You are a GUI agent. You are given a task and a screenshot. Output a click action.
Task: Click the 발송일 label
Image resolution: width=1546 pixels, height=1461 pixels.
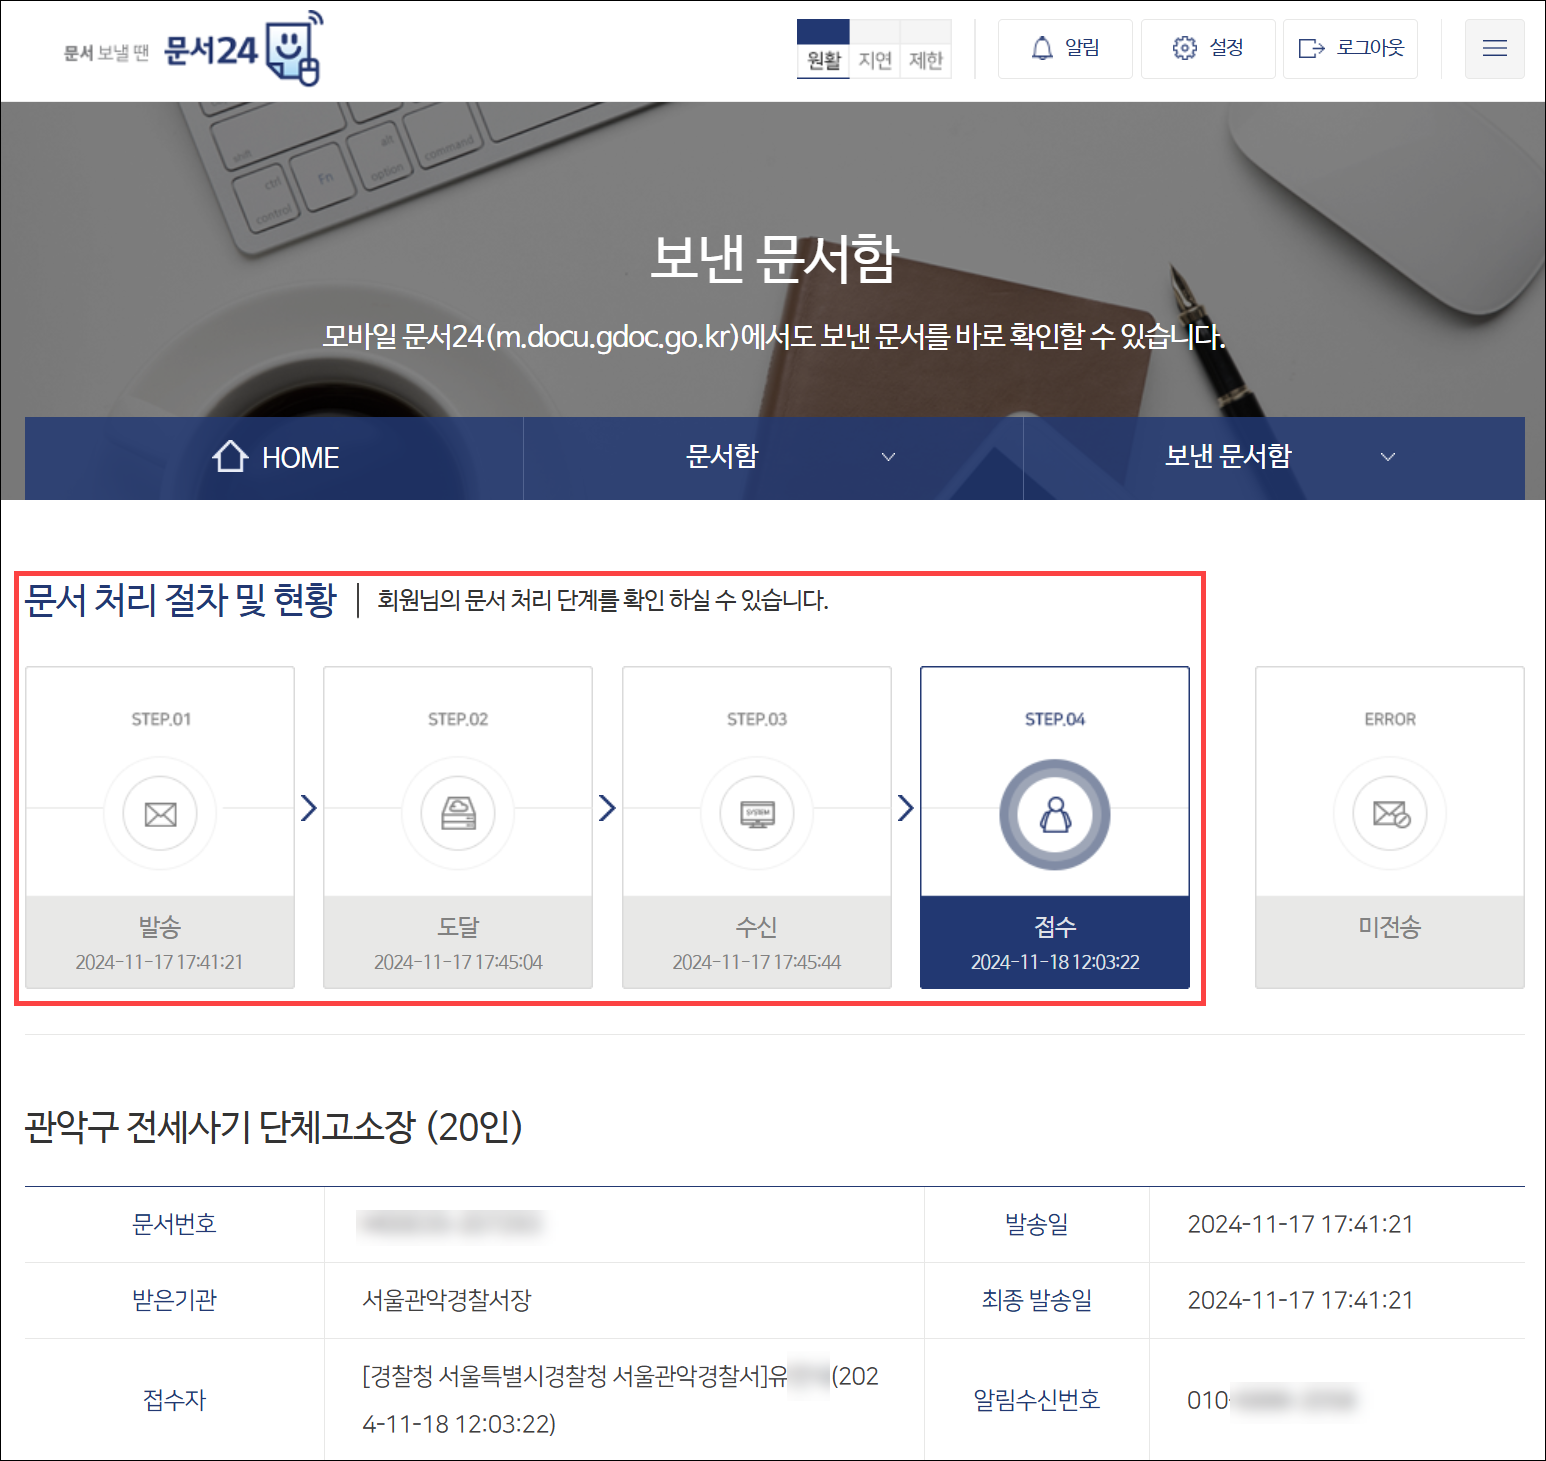(x=1037, y=1224)
